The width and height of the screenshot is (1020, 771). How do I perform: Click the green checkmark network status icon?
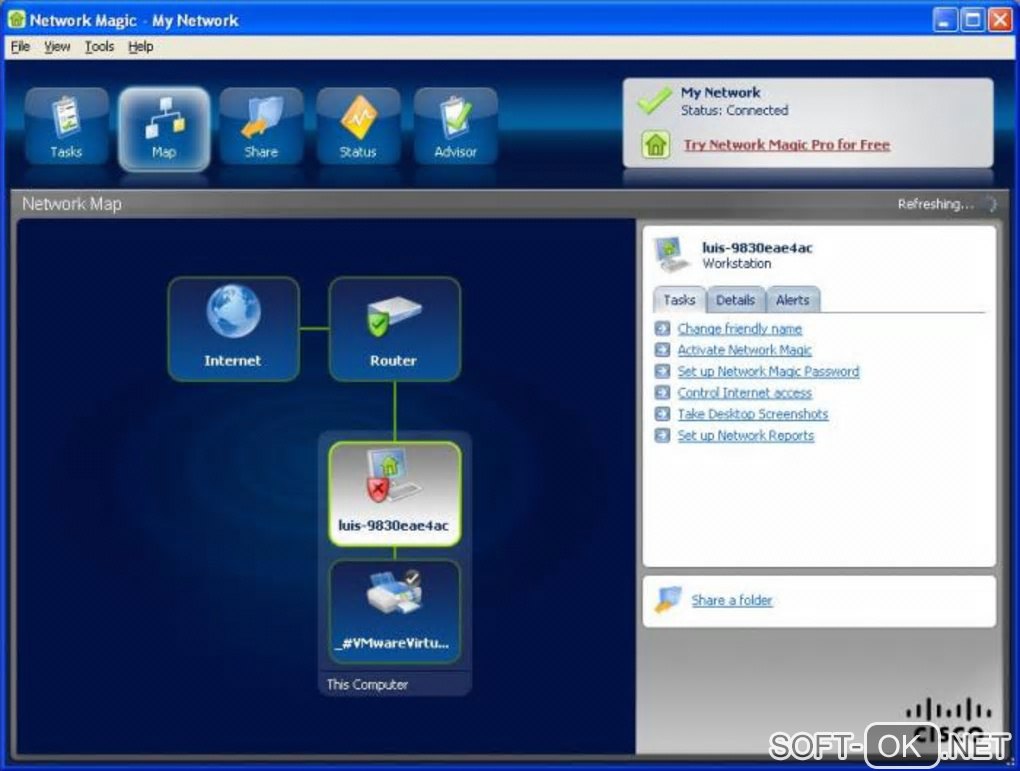[654, 101]
